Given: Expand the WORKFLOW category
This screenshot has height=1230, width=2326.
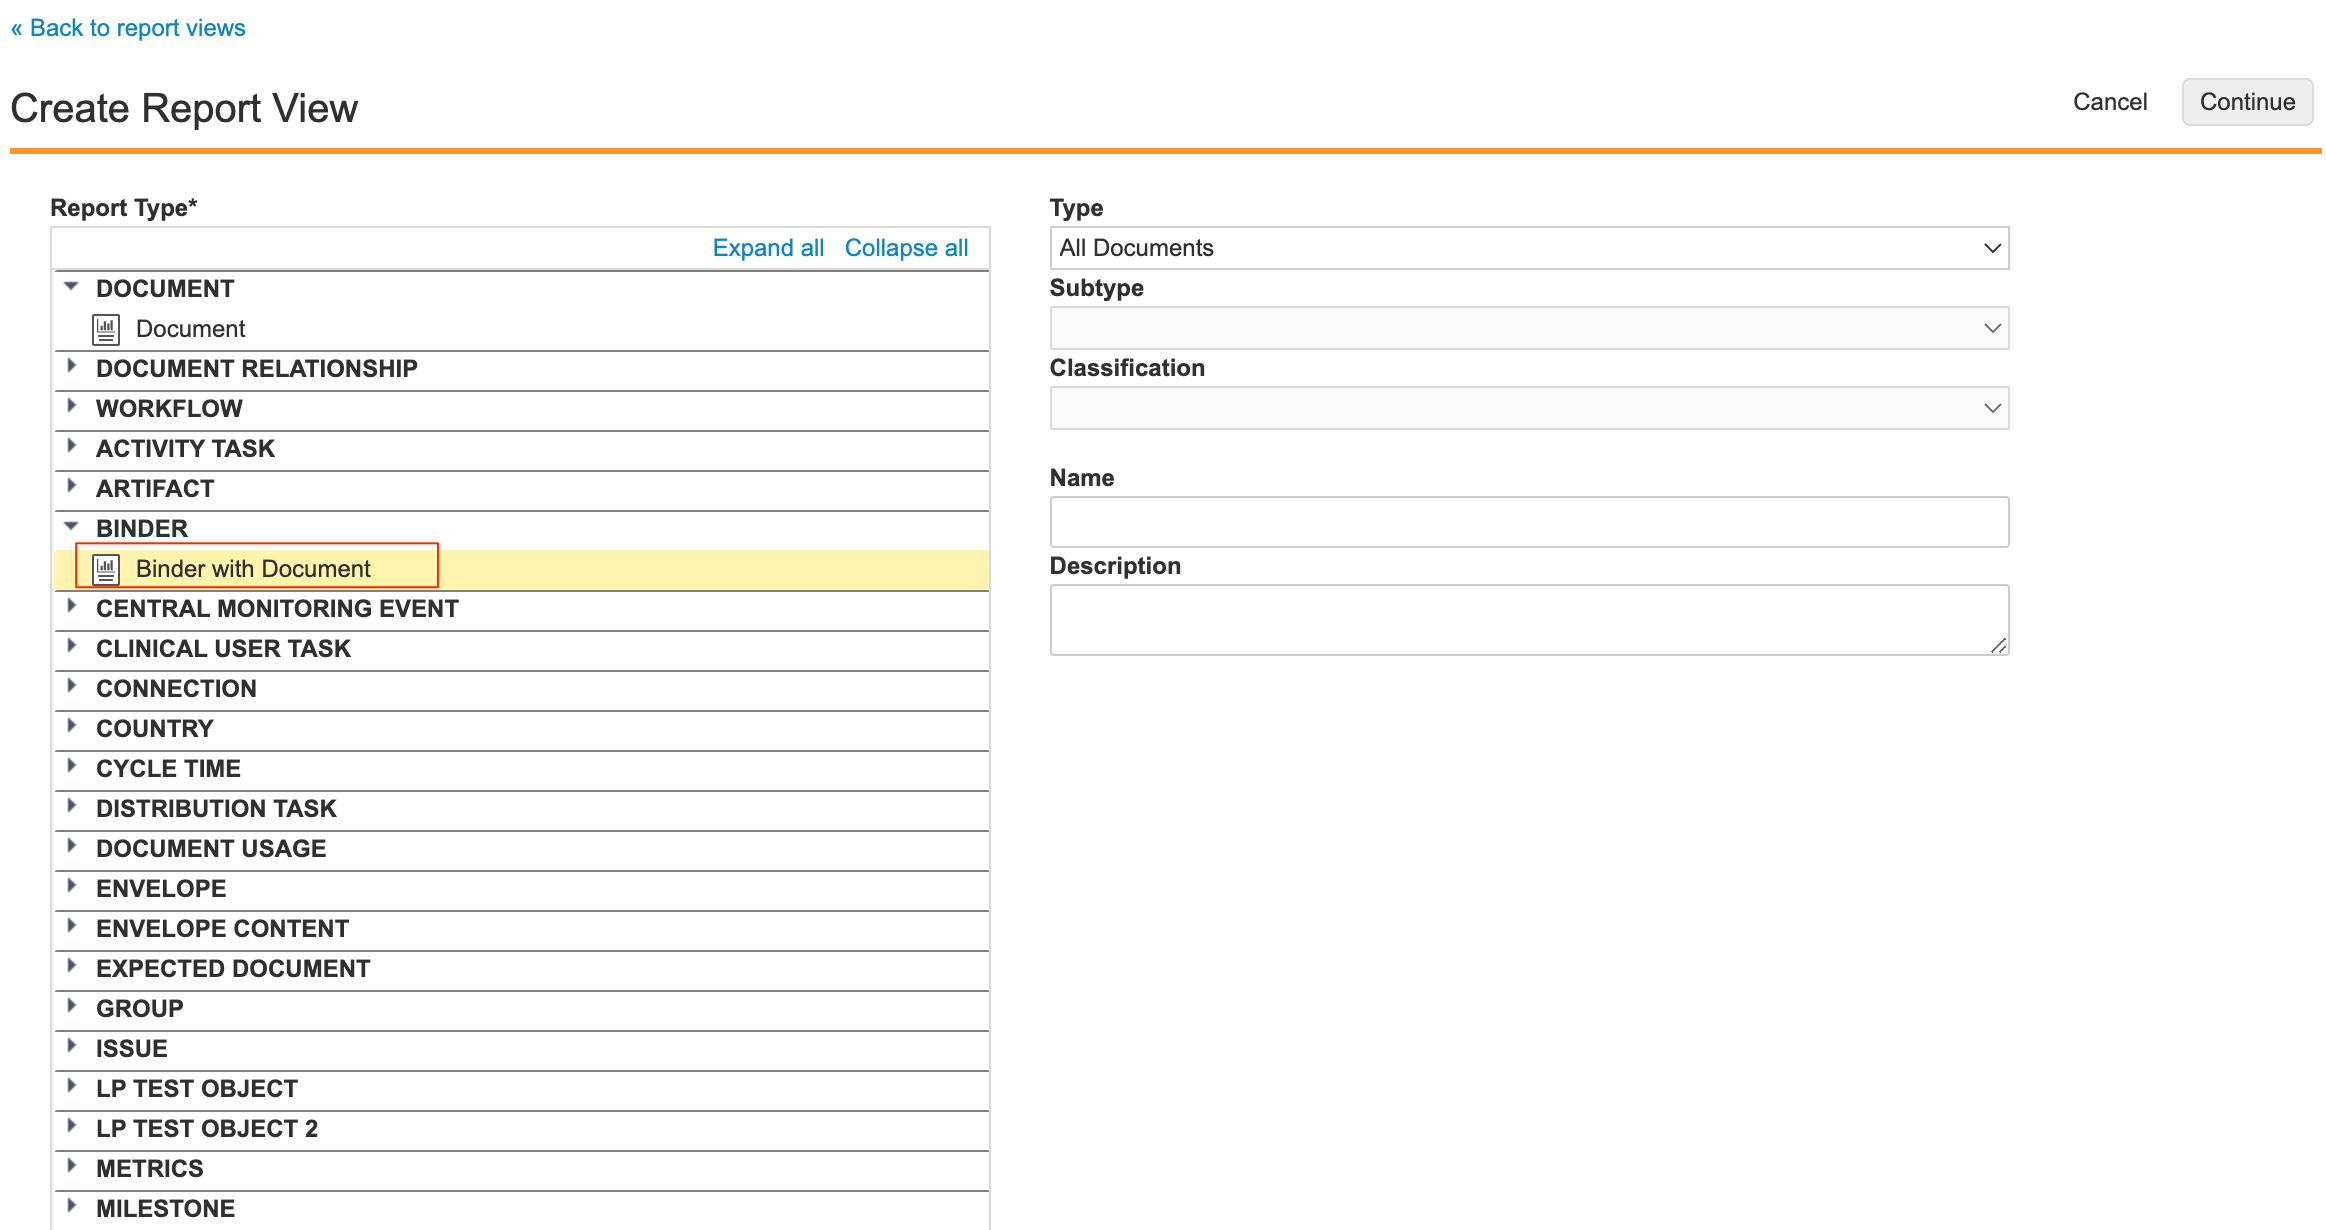Looking at the screenshot, I should pos(71,407).
